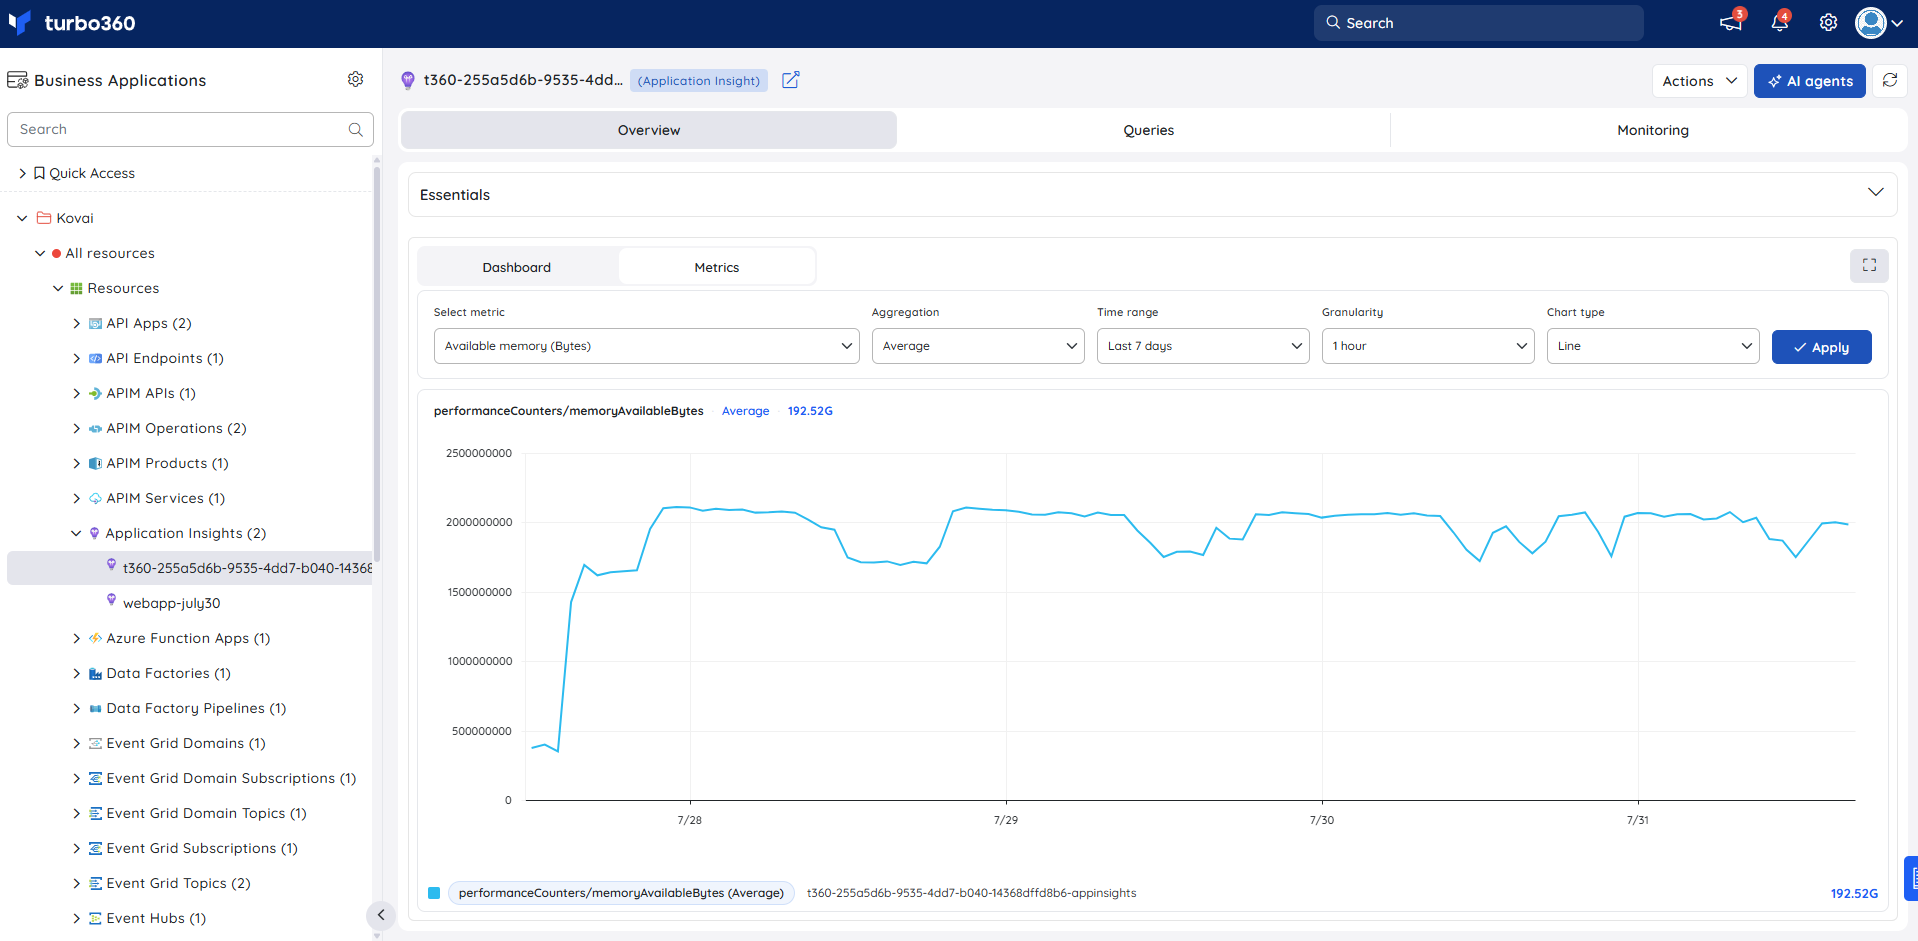Select the webapp-july30 tree item
This screenshot has height=941, width=1918.
[x=171, y=603]
